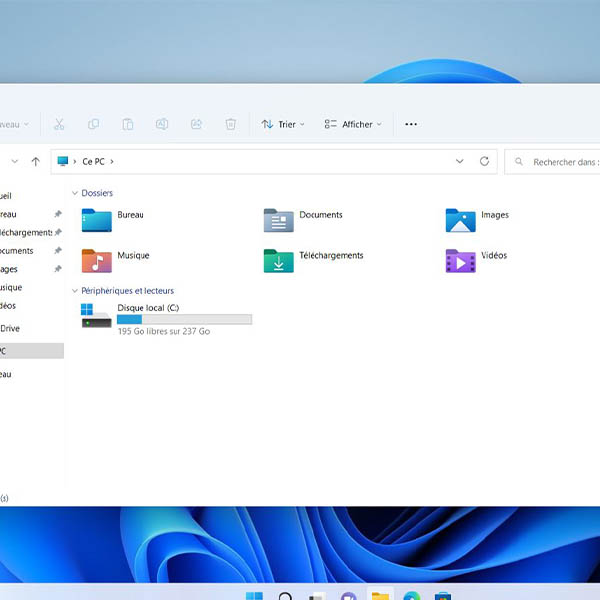The height and width of the screenshot is (600, 600).
Task: Collapse the Périphériques et lecteurs group
Action: [x=74, y=291]
